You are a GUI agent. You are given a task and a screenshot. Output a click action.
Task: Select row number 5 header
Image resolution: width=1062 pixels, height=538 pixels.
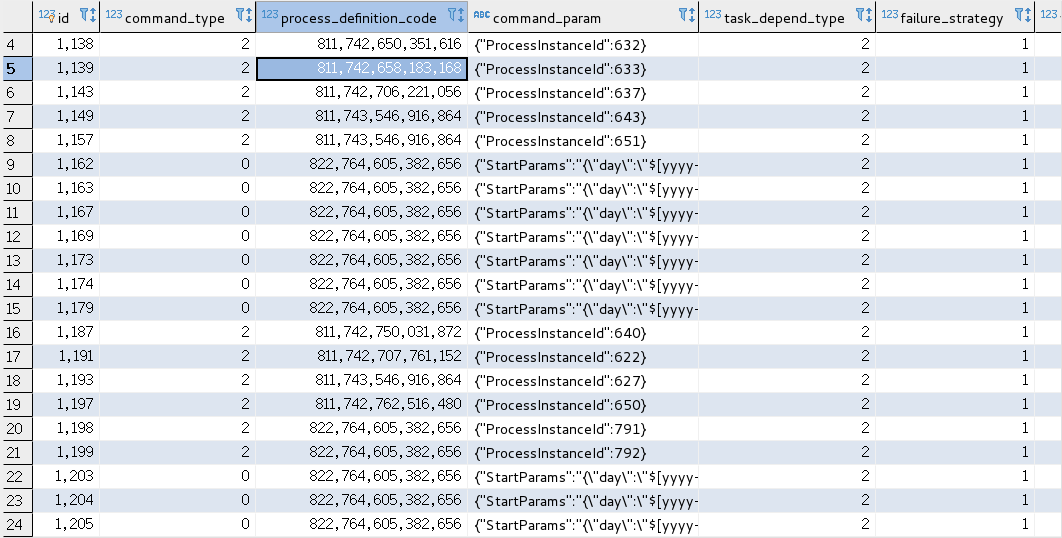click(16, 68)
